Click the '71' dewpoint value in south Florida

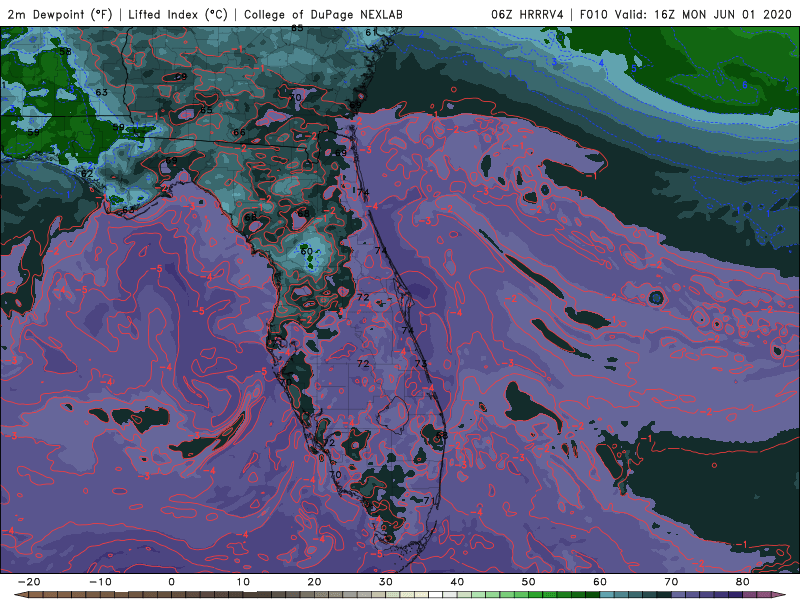pyautogui.click(x=429, y=500)
